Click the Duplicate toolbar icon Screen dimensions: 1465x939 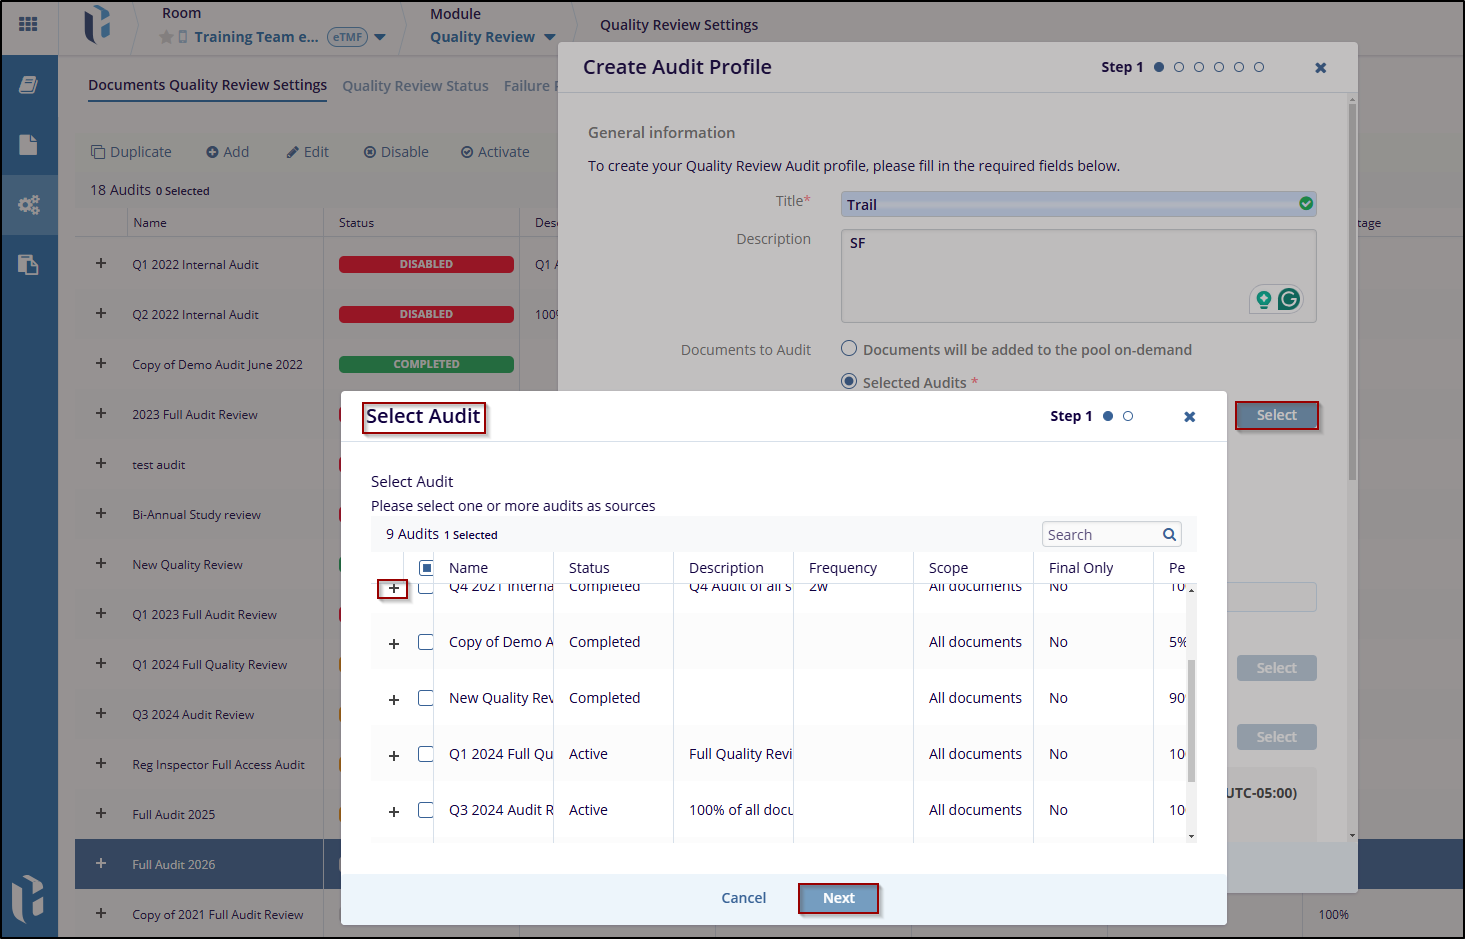pyautogui.click(x=98, y=152)
